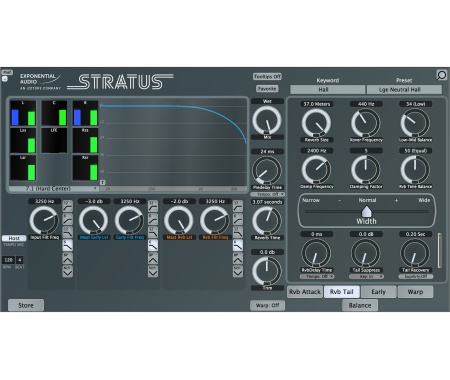
Task: Click the Rvb Time Balance knob
Action: click(415, 170)
